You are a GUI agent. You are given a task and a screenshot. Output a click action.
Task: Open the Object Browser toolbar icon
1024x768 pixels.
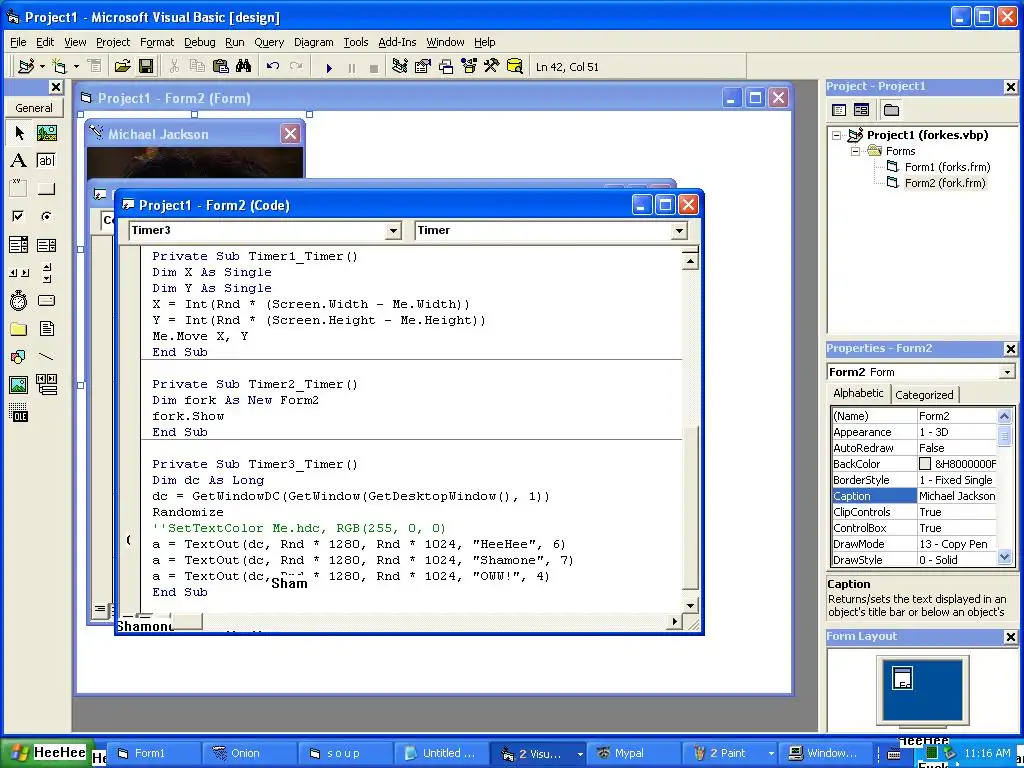tap(469, 67)
